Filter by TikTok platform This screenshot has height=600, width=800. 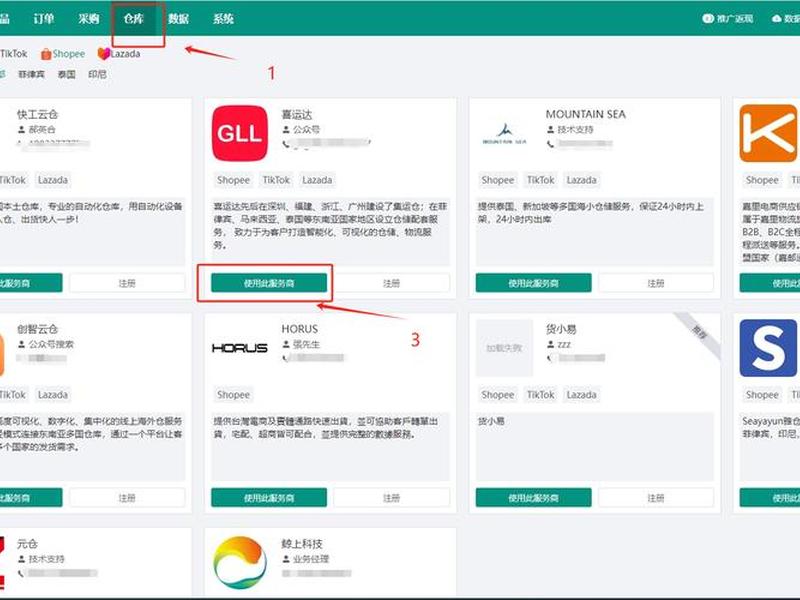click(14, 54)
